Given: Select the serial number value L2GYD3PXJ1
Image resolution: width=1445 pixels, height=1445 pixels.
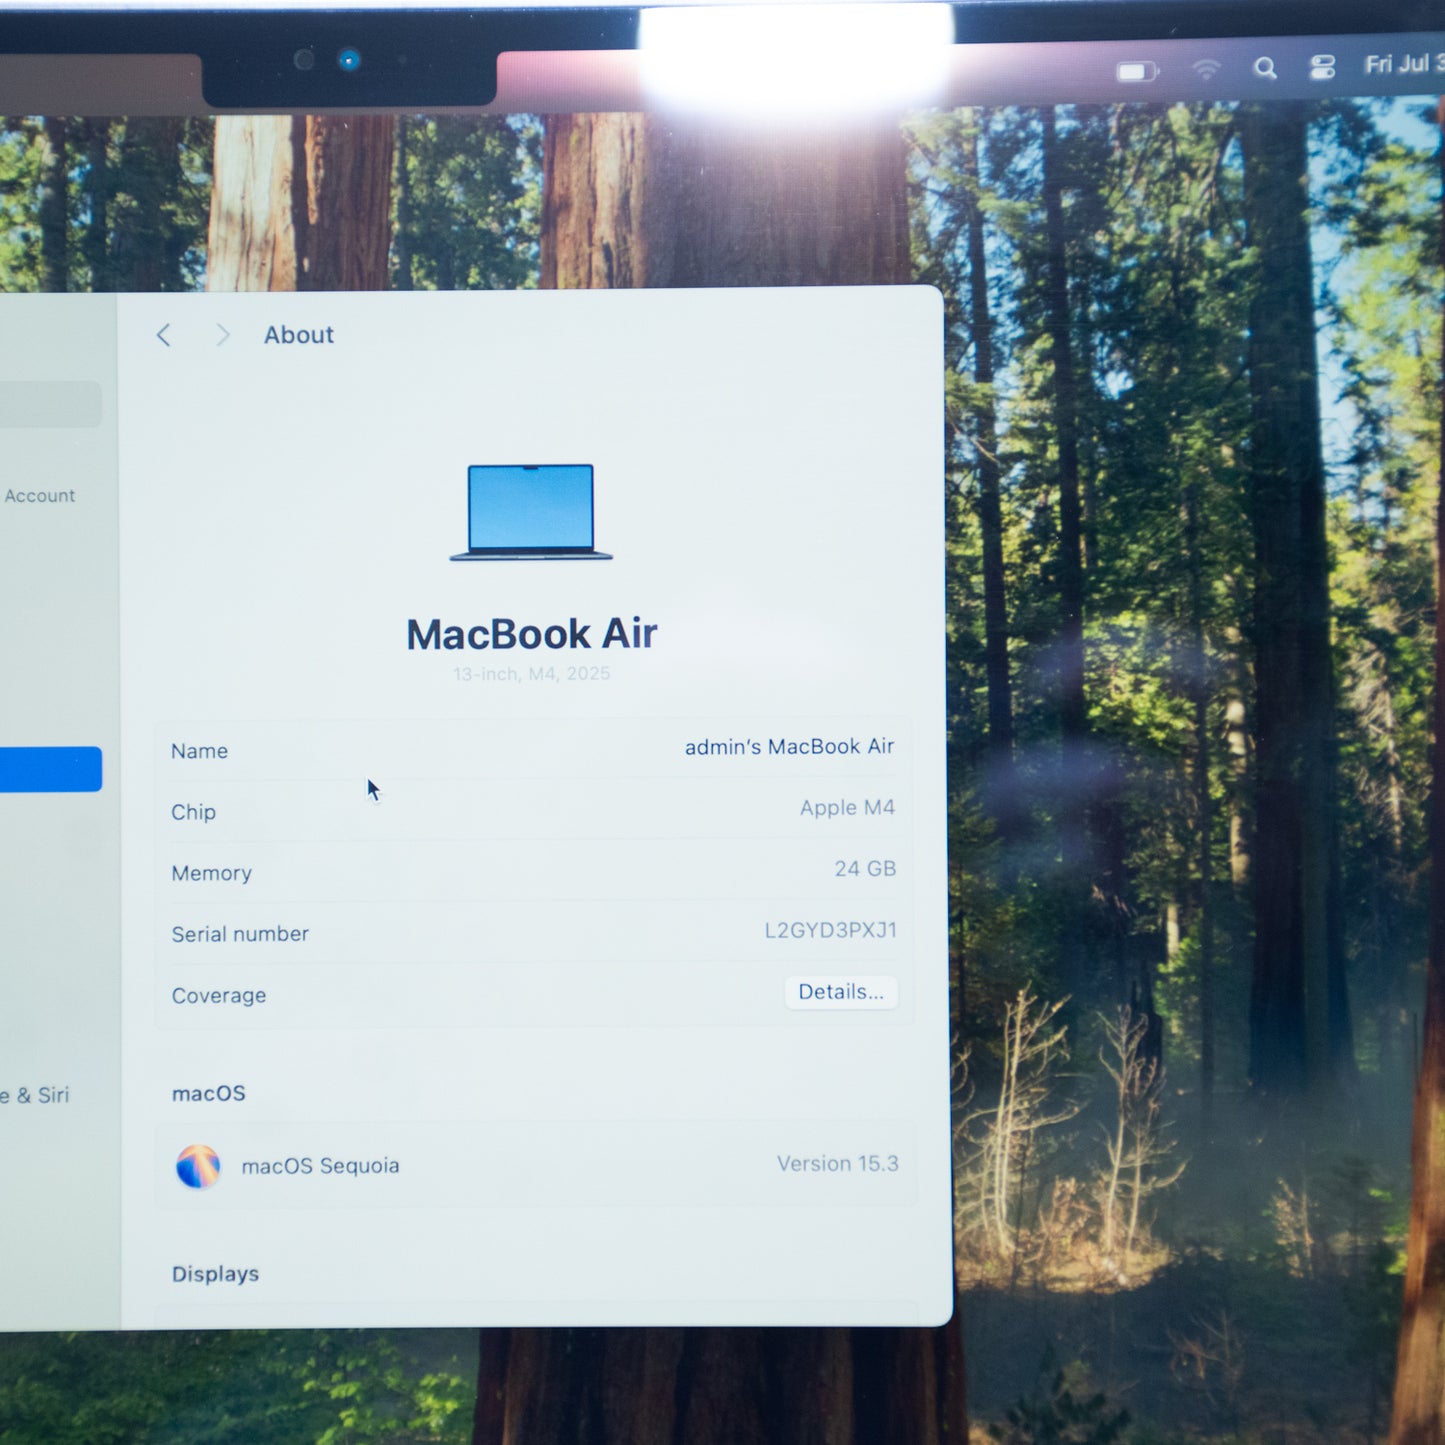Looking at the screenshot, I should click(830, 930).
